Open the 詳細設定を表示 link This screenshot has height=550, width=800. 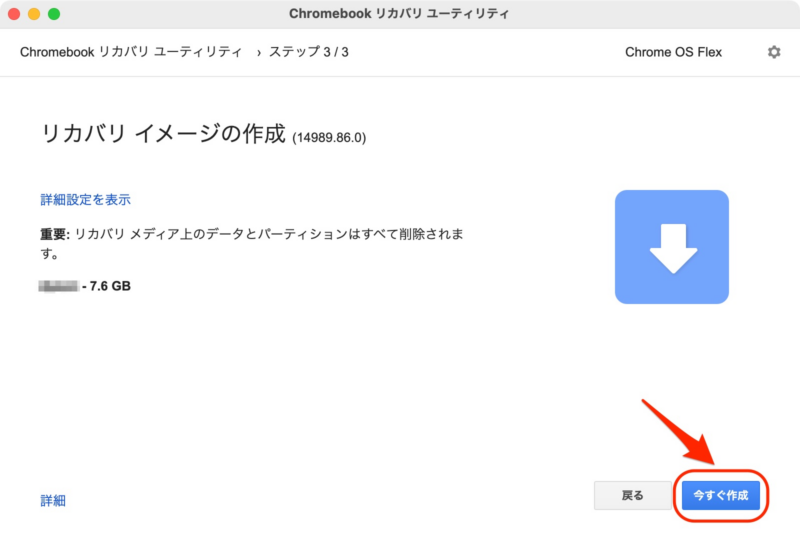(86, 199)
